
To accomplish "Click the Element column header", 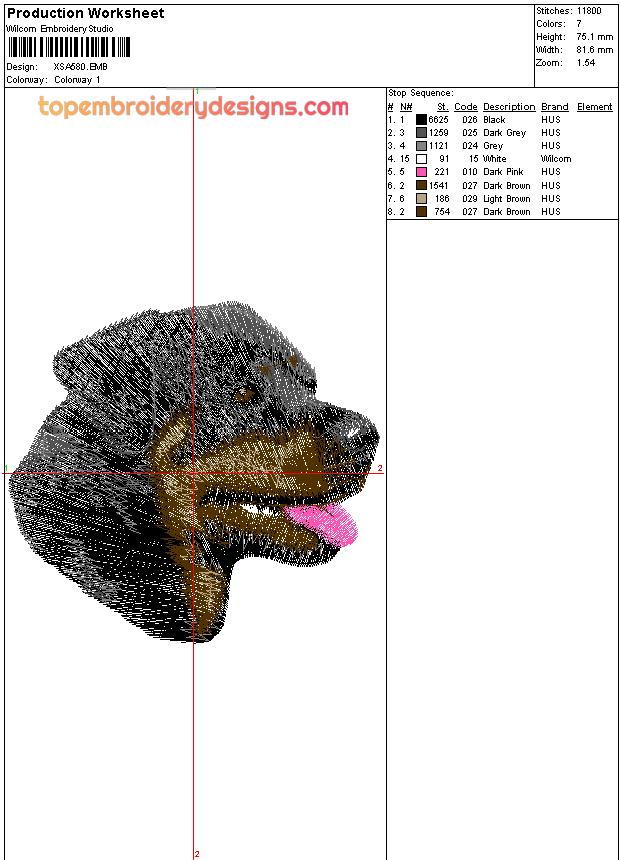I will coord(594,107).
